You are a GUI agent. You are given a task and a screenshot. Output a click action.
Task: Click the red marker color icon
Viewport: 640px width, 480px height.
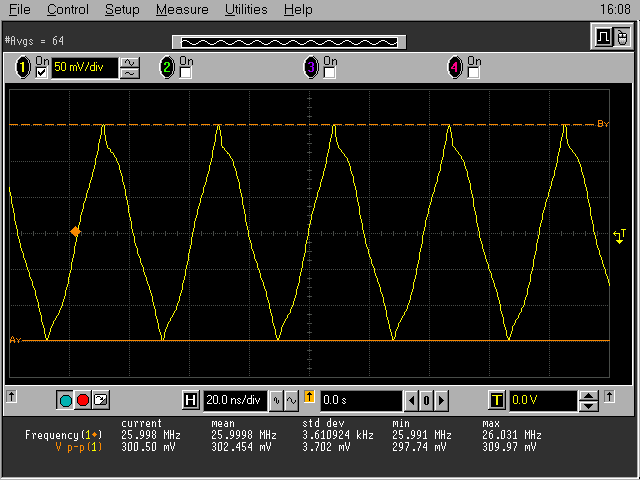(x=83, y=400)
